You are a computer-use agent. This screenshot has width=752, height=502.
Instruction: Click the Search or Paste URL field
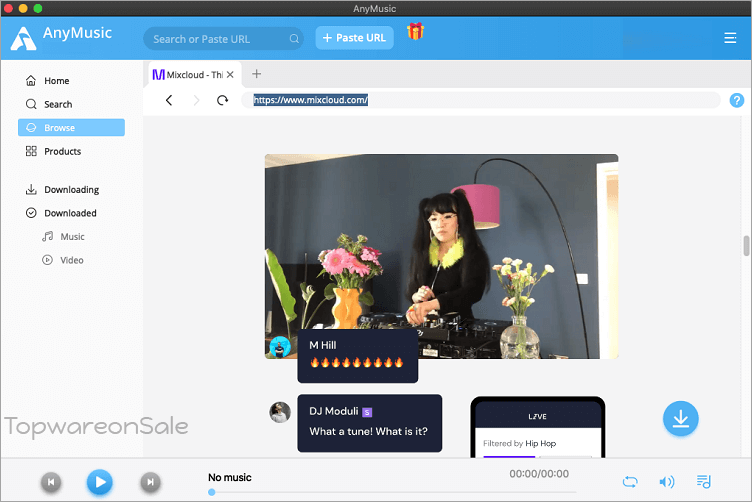coord(223,39)
